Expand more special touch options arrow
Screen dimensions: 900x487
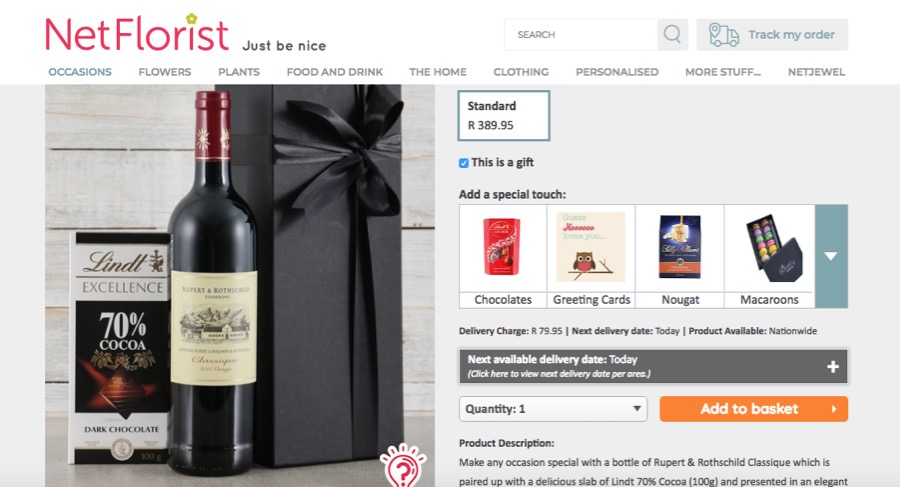[831, 256]
